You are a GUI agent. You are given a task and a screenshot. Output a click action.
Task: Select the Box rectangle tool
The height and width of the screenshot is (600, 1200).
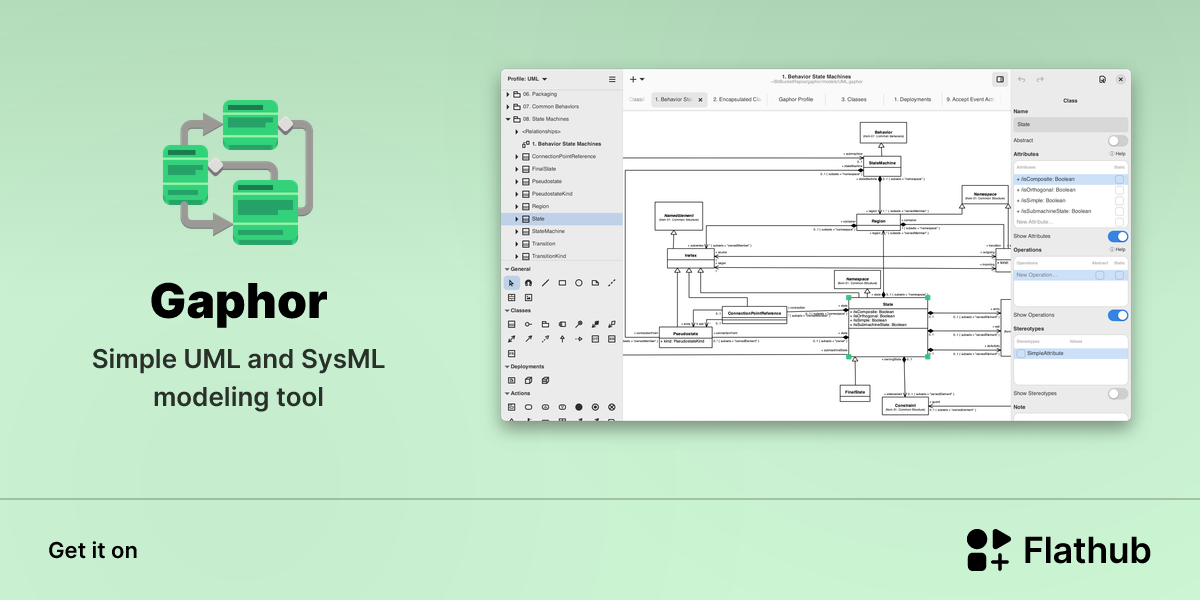562,283
